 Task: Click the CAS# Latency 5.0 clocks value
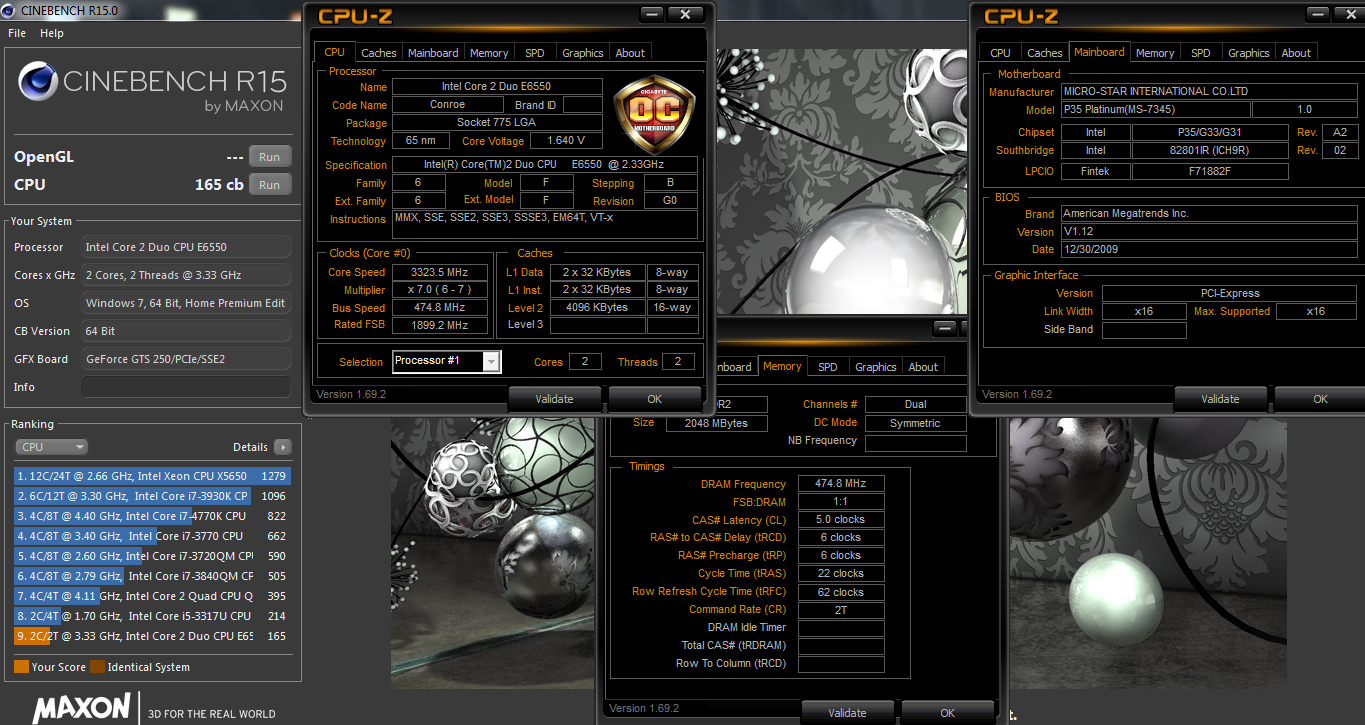(x=841, y=519)
